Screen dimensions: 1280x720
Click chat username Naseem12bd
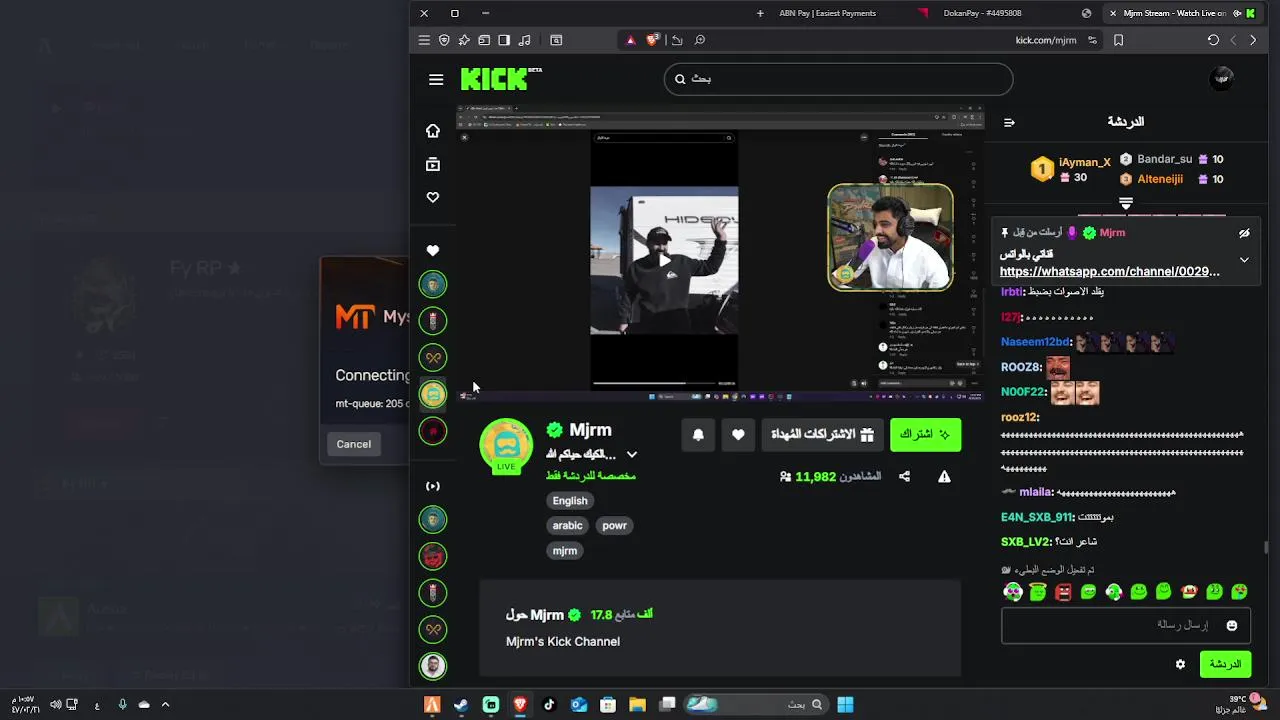coord(1034,342)
